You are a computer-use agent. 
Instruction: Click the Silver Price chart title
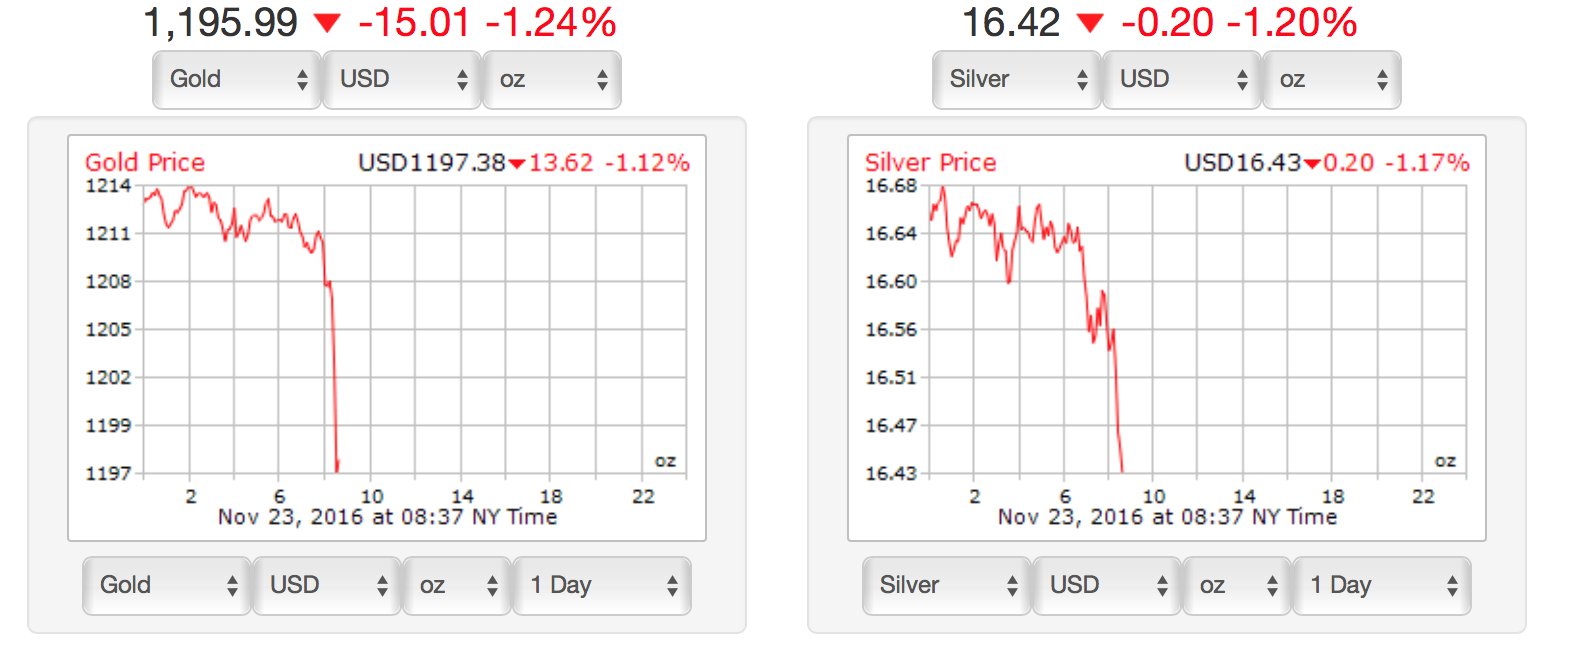930,162
